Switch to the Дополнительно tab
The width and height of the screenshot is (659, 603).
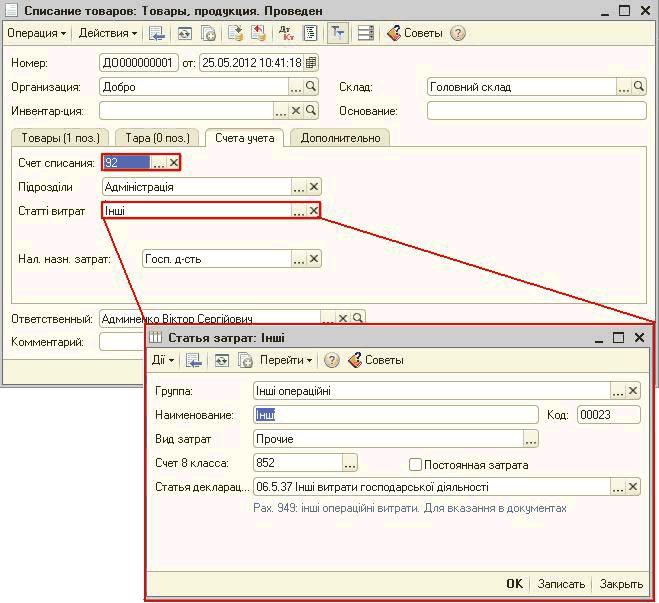341,138
